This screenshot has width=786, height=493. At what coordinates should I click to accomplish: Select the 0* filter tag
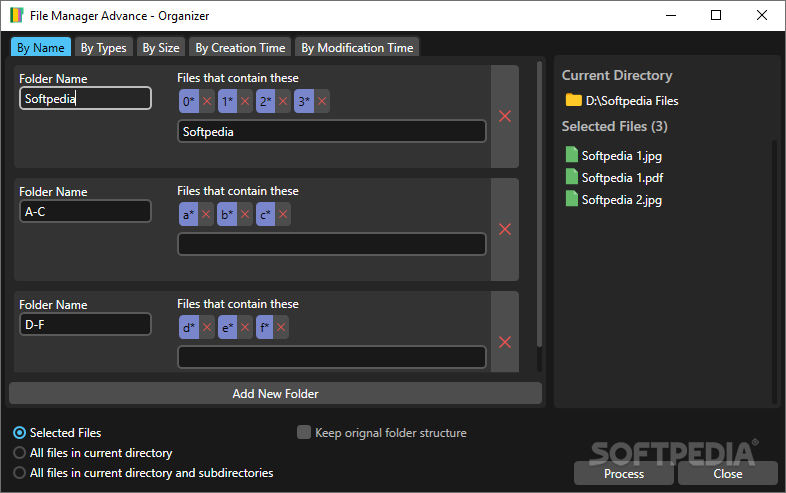click(x=189, y=101)
